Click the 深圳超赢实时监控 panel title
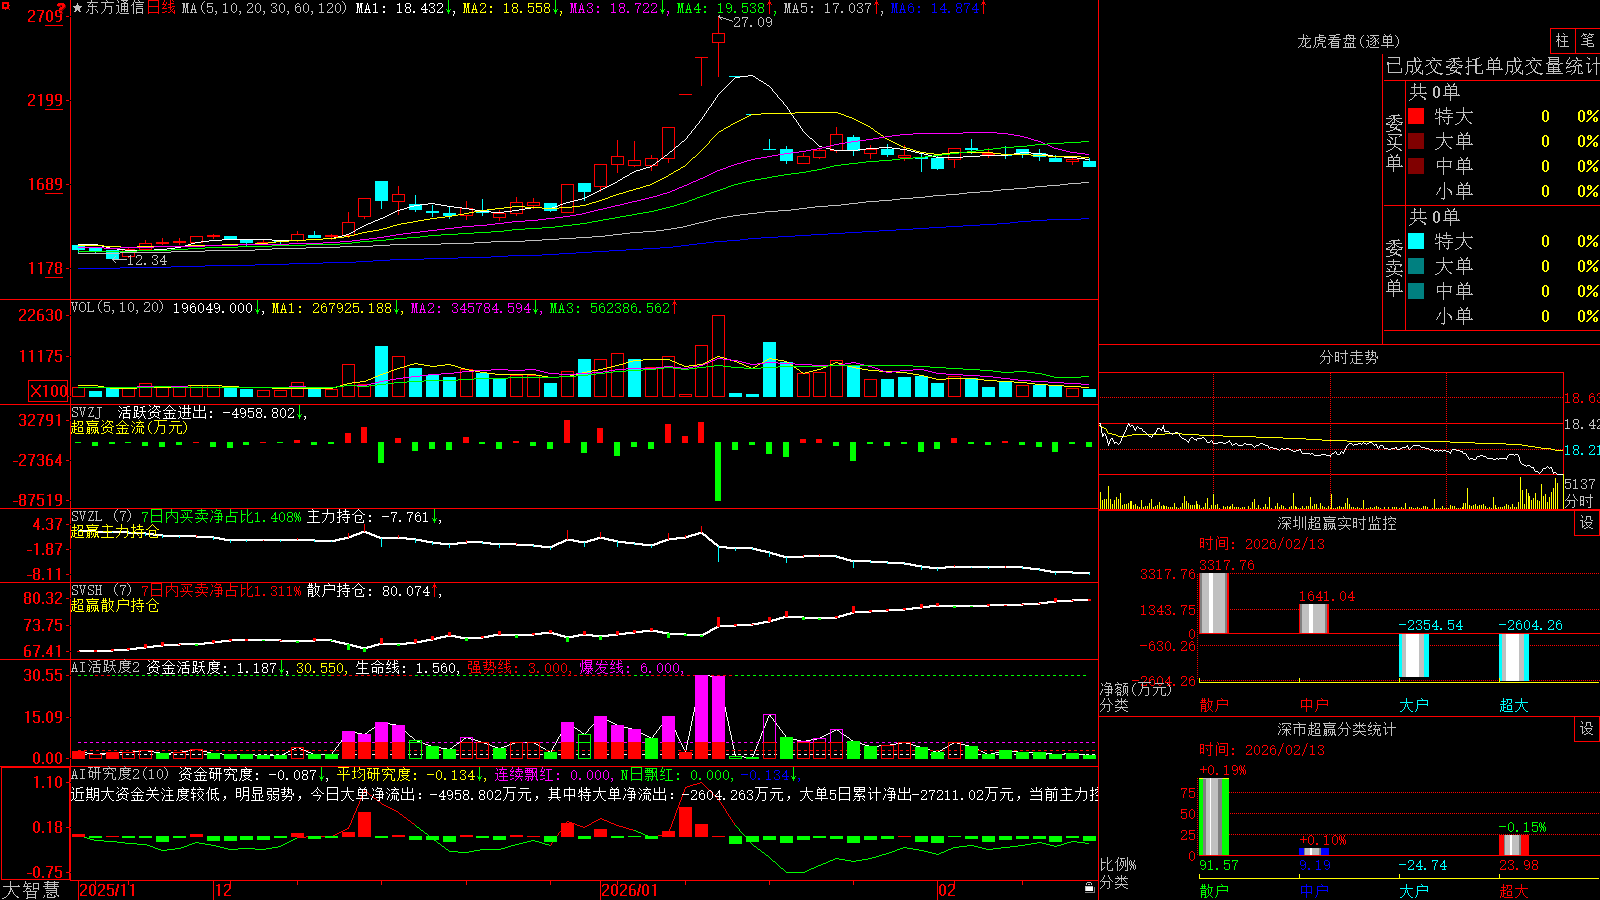 click(1337, 523)
